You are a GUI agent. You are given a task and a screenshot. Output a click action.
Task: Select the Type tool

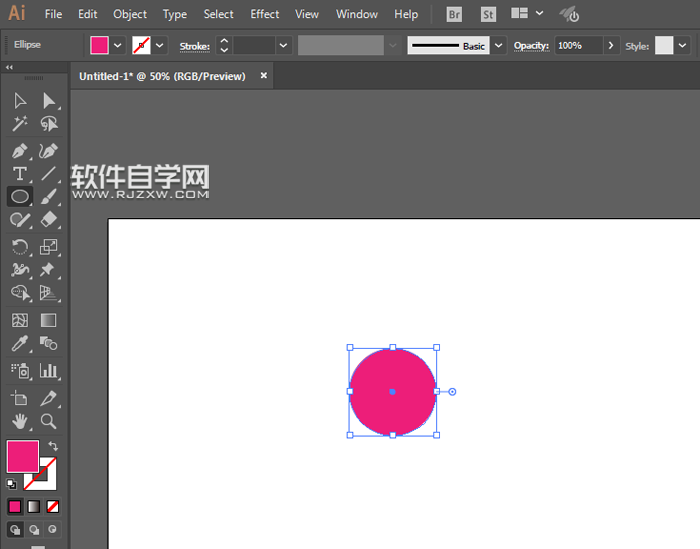(19, 174)
